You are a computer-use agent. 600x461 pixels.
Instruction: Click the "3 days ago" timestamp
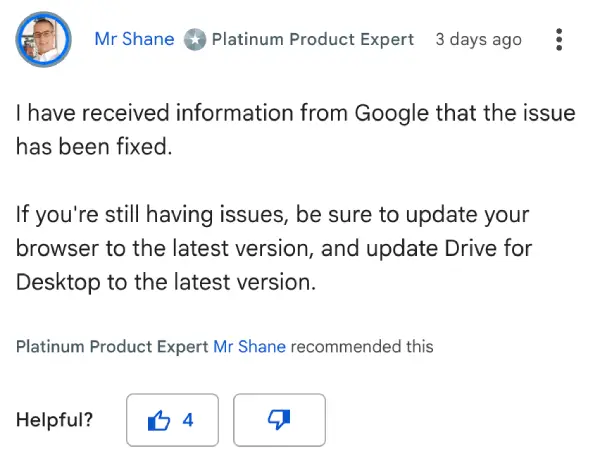478,39
